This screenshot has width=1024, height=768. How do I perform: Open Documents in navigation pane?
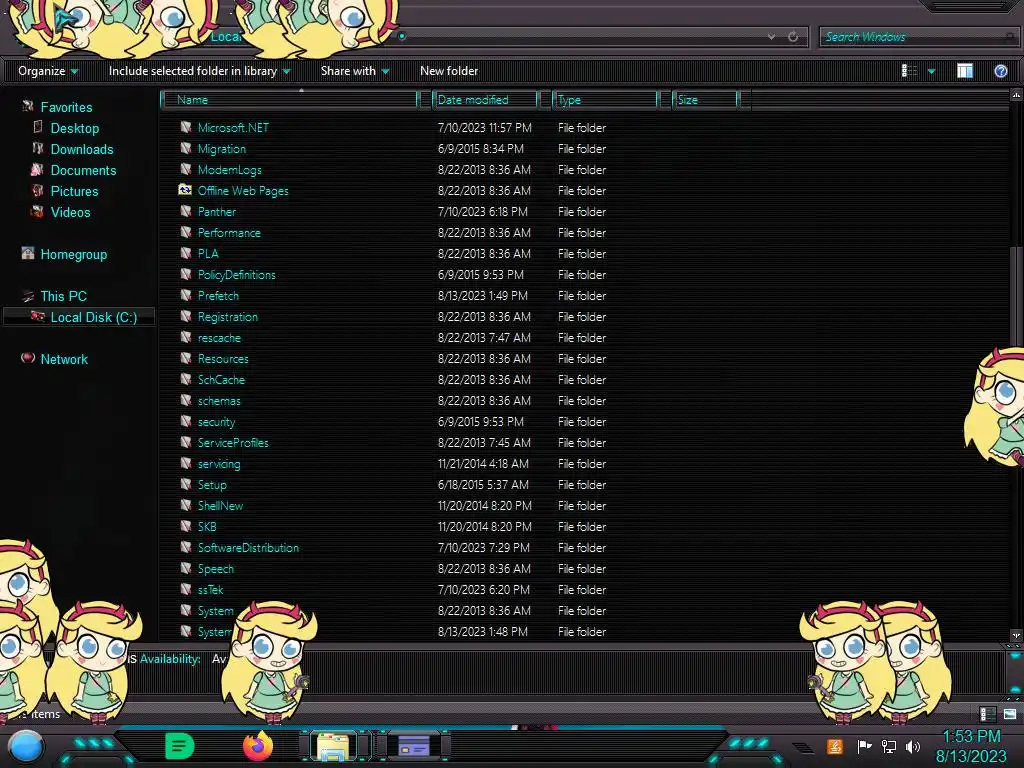click(83, 170)
